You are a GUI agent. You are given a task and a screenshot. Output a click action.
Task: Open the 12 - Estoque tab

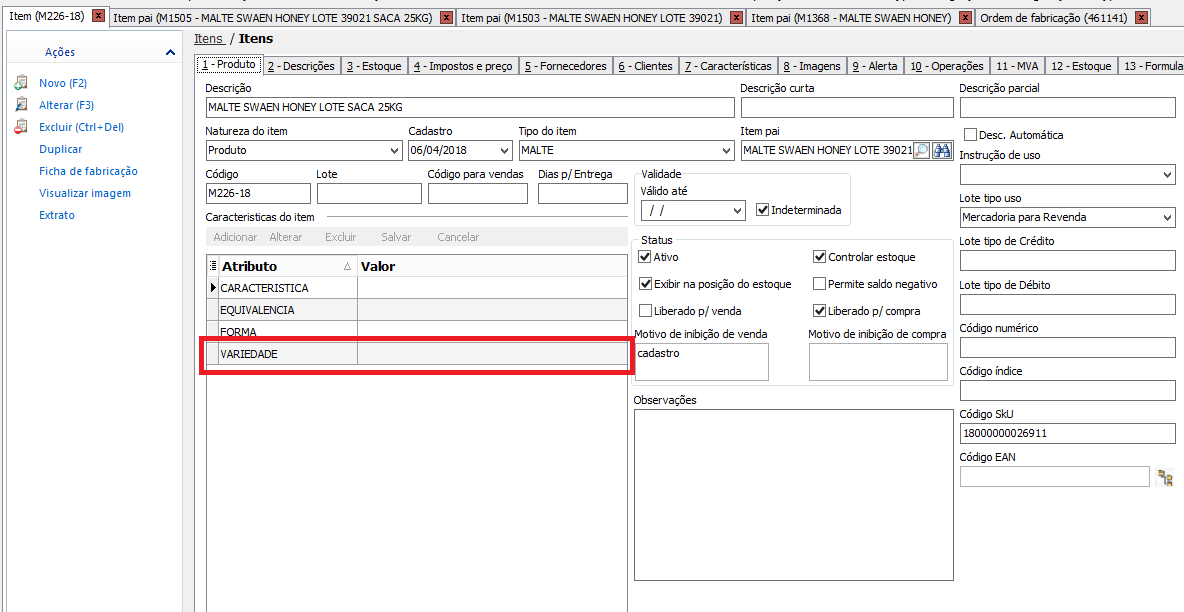1081,66
